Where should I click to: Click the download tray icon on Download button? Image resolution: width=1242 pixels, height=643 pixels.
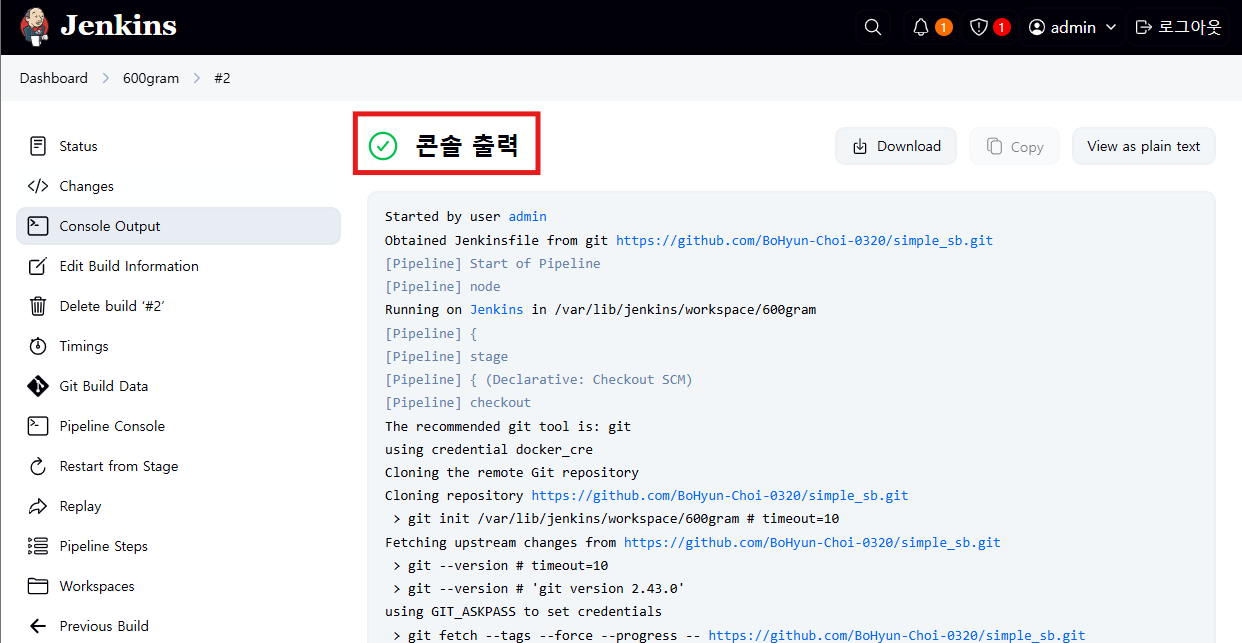pyautogui.click(x=860, y=147)
